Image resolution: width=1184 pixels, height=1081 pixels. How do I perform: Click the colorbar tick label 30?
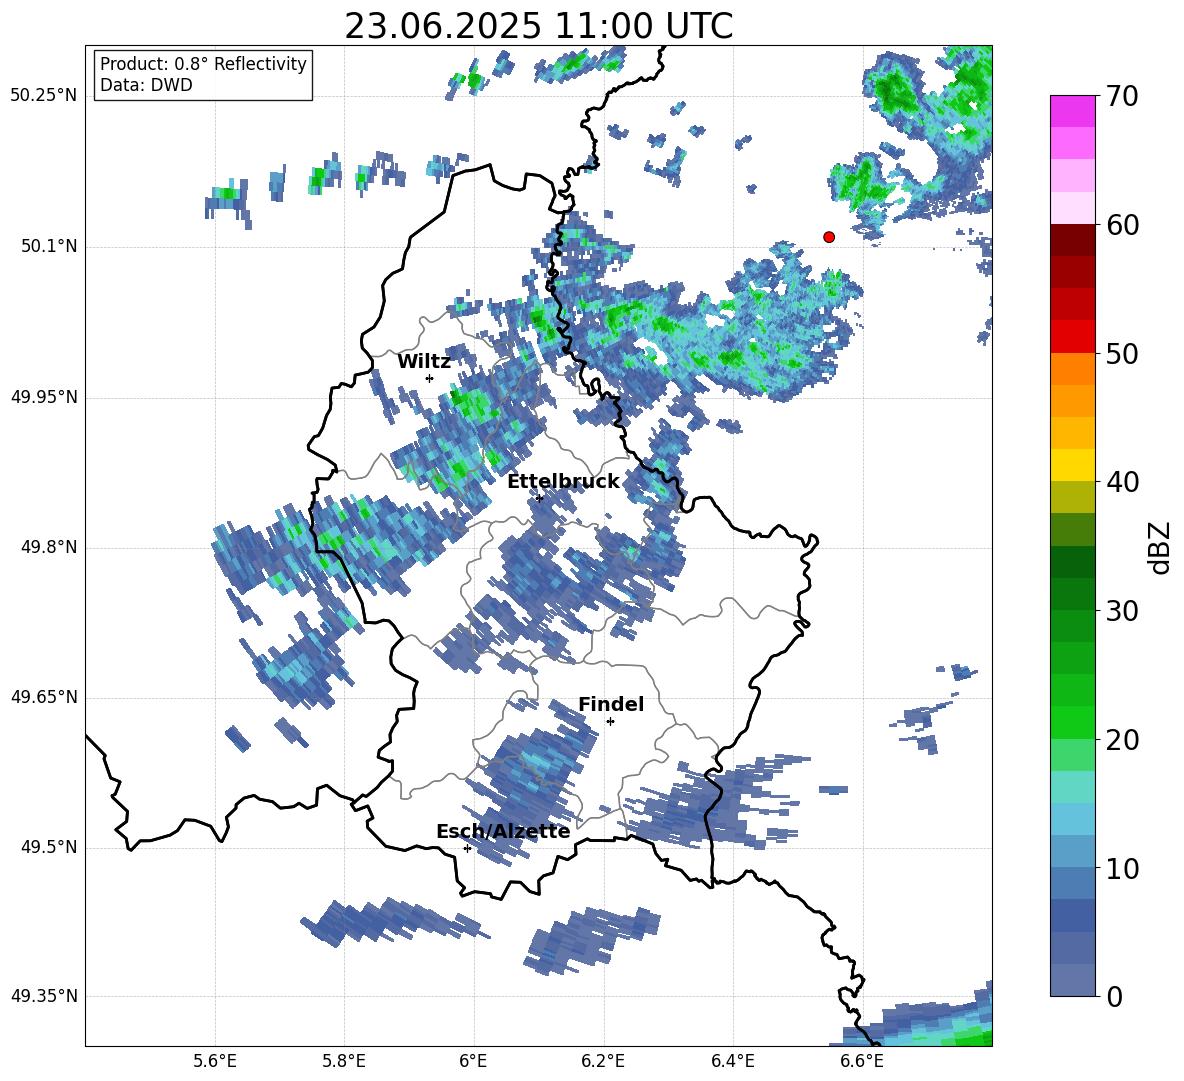click(x=1122, y=611)
